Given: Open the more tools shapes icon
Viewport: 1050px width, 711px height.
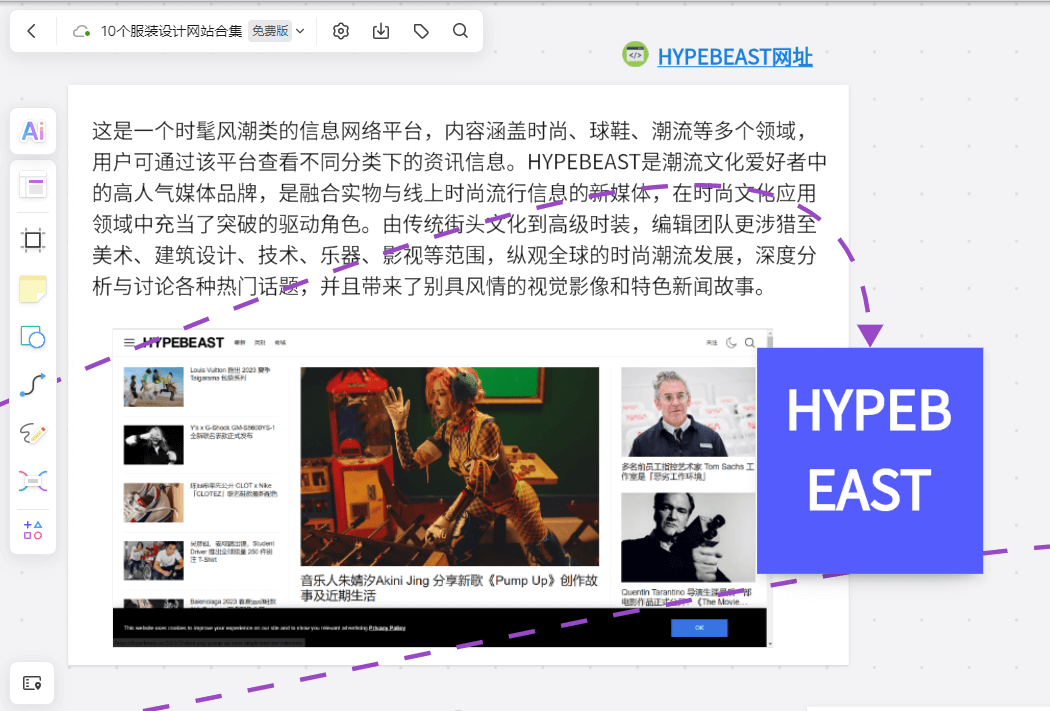Looking at the screenshot, I should pyautogui.click(x=33, y=530).
